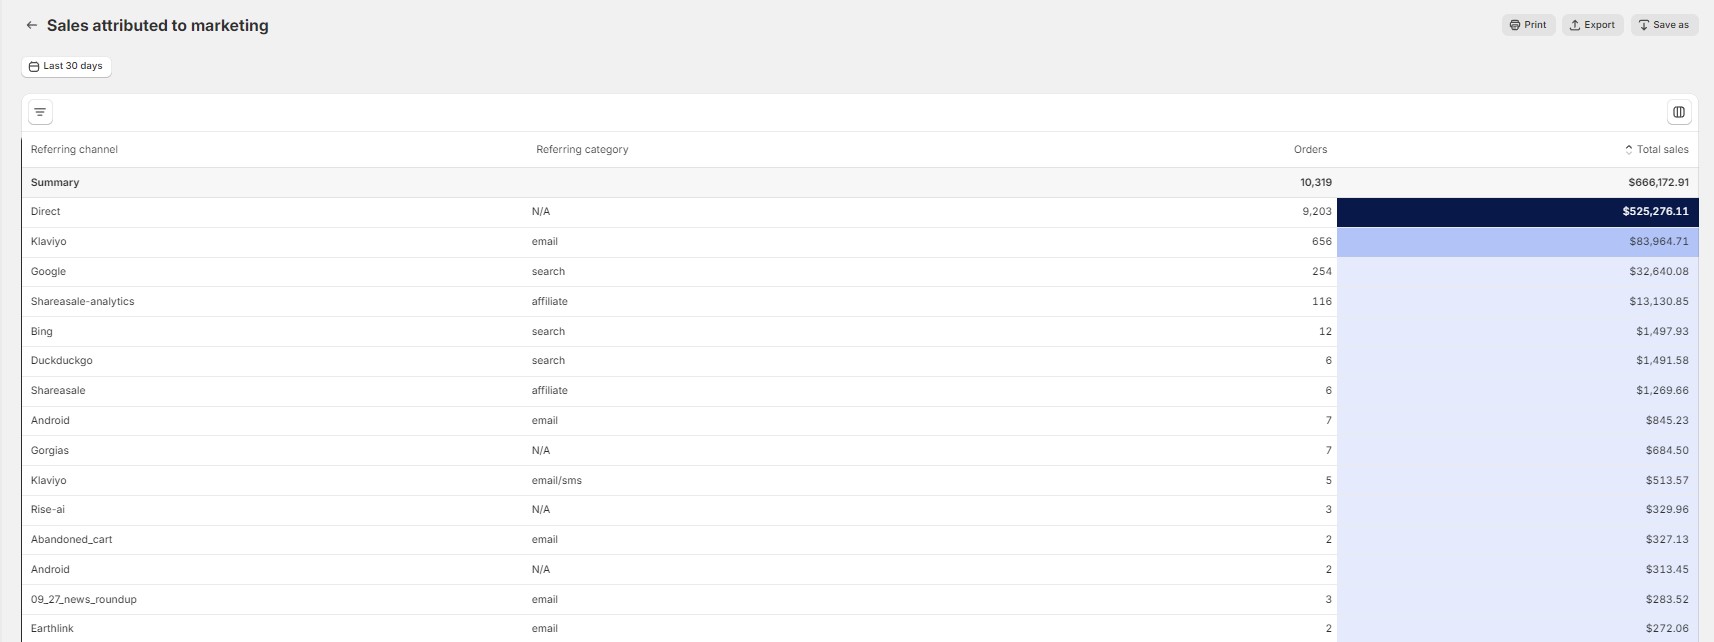
Task: Click the $1,491.58 sales value
Action: point(1662,360)
